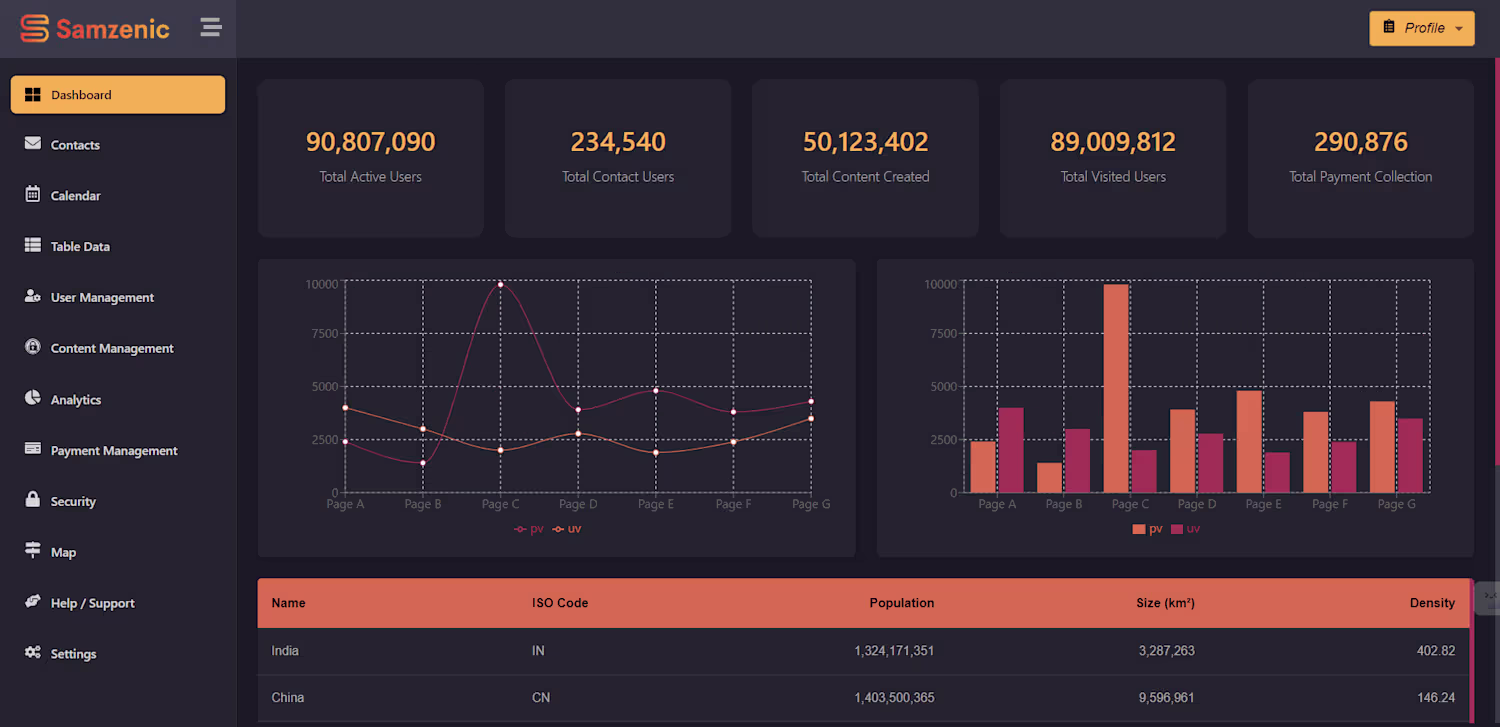Screen dimensions: 1500x727
Task: Select the Dashboard menu item
Action: click(118, 95)
